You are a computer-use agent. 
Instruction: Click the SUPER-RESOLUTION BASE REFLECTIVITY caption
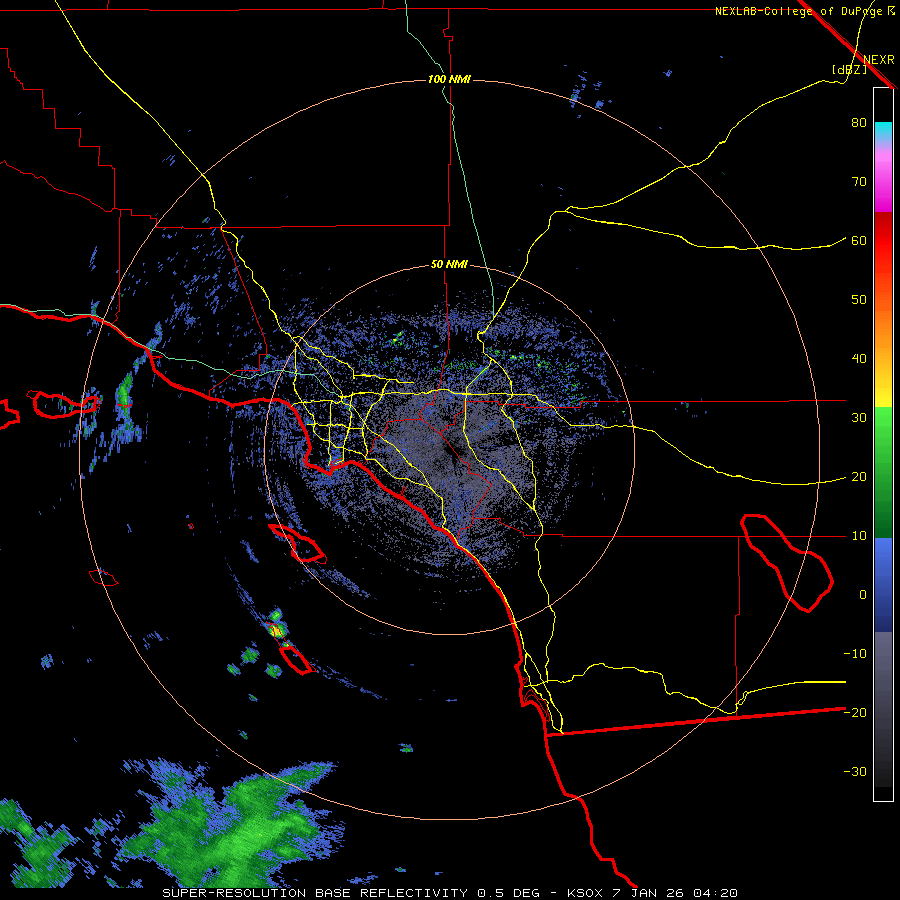coord(315,893)
